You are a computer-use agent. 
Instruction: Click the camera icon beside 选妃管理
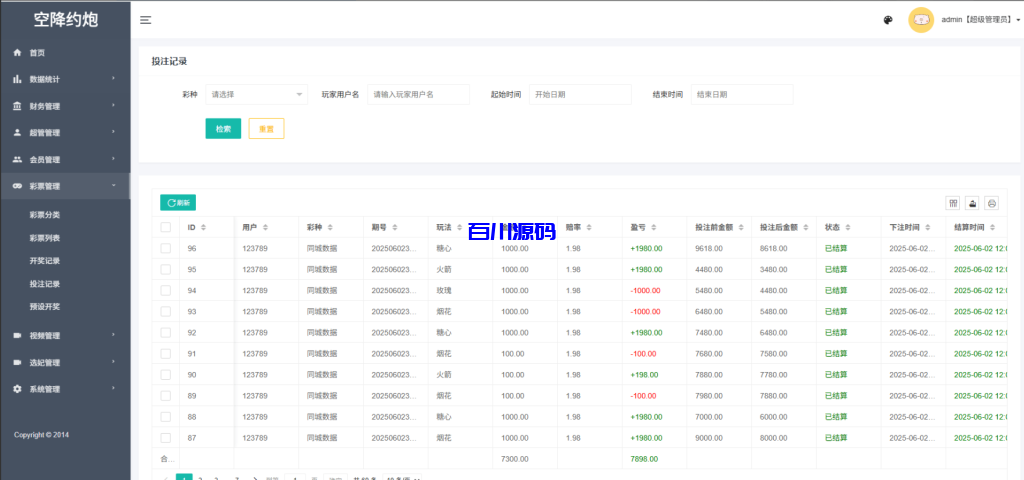tap(18, 362)
